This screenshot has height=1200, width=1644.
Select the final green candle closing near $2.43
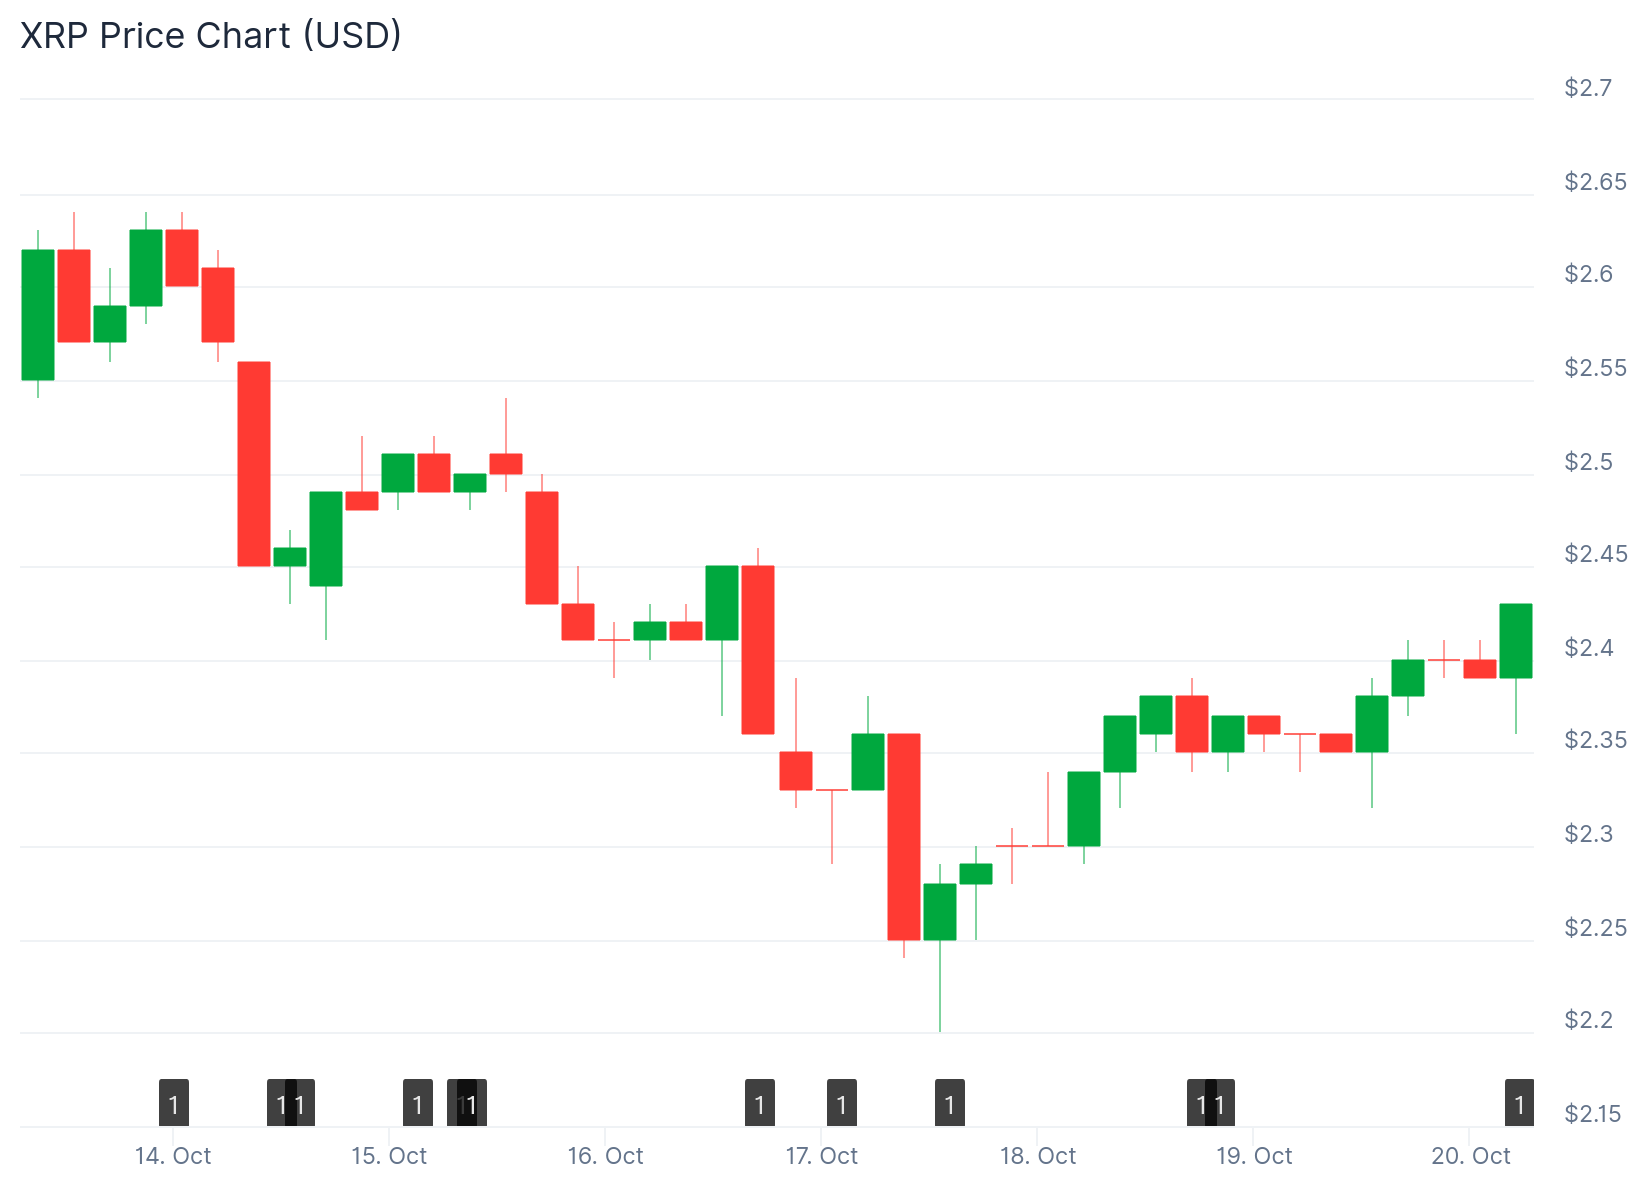point(1516,641)
